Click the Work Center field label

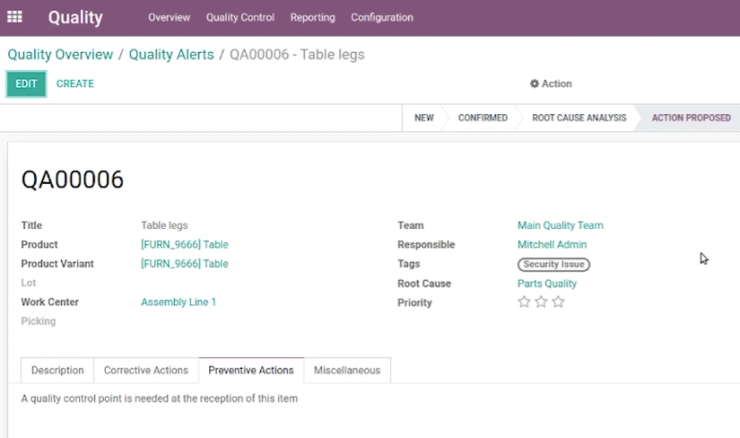pyautogui.click(x=50, y=302)
